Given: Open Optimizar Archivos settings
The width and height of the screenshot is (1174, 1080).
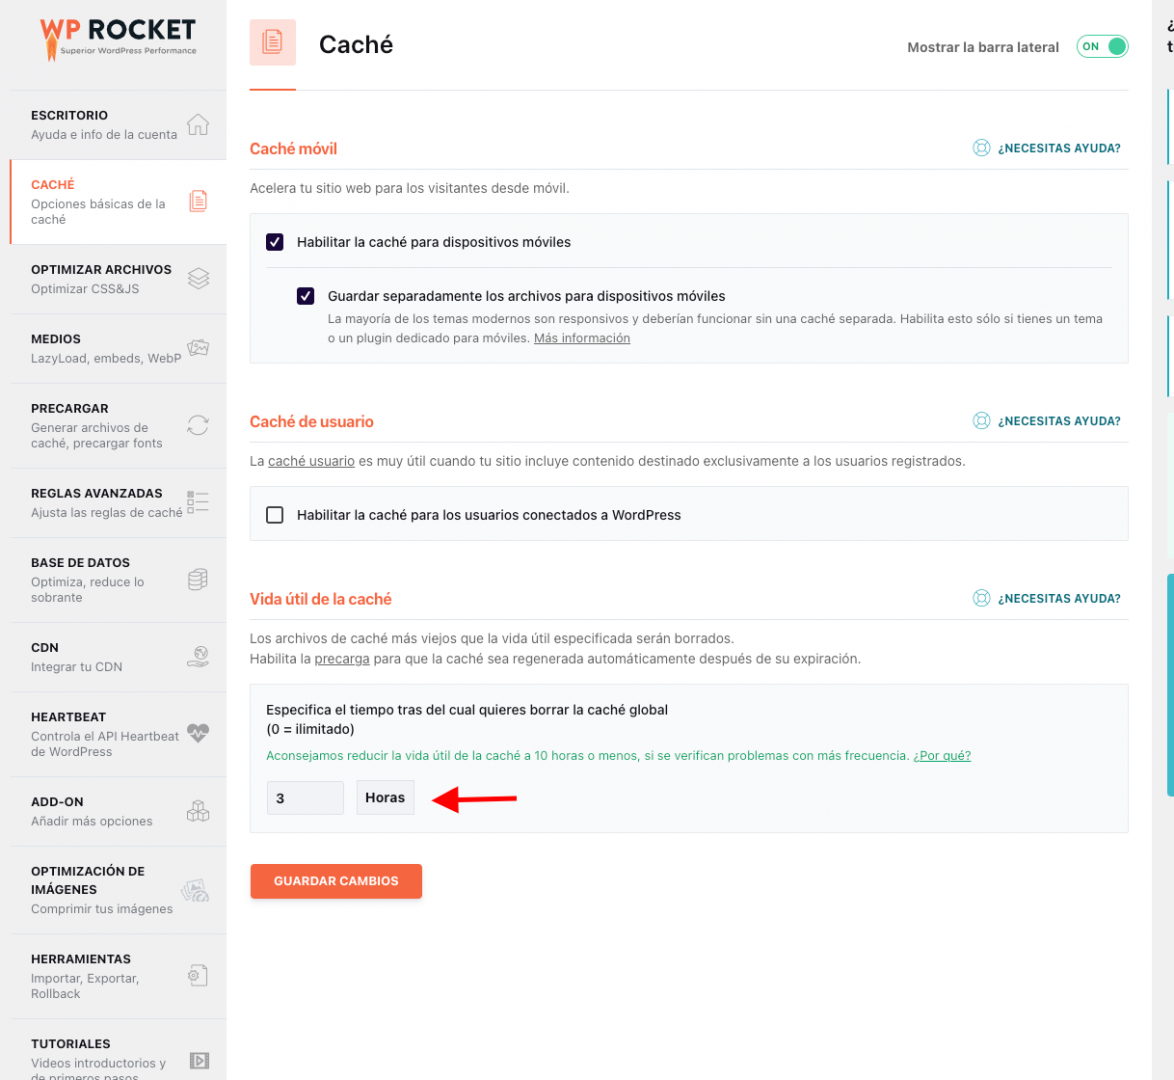Looking at the screenshot, I should 118,279.
